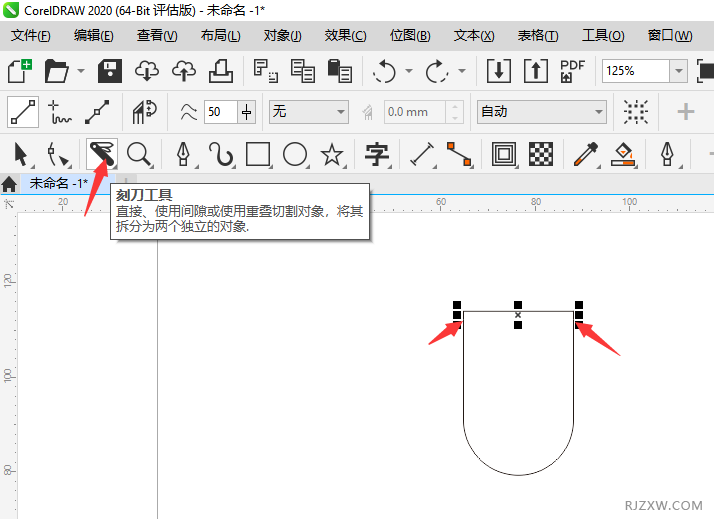Click the Import icon
This screenshot has width=714, height=519.
[499, 71]
